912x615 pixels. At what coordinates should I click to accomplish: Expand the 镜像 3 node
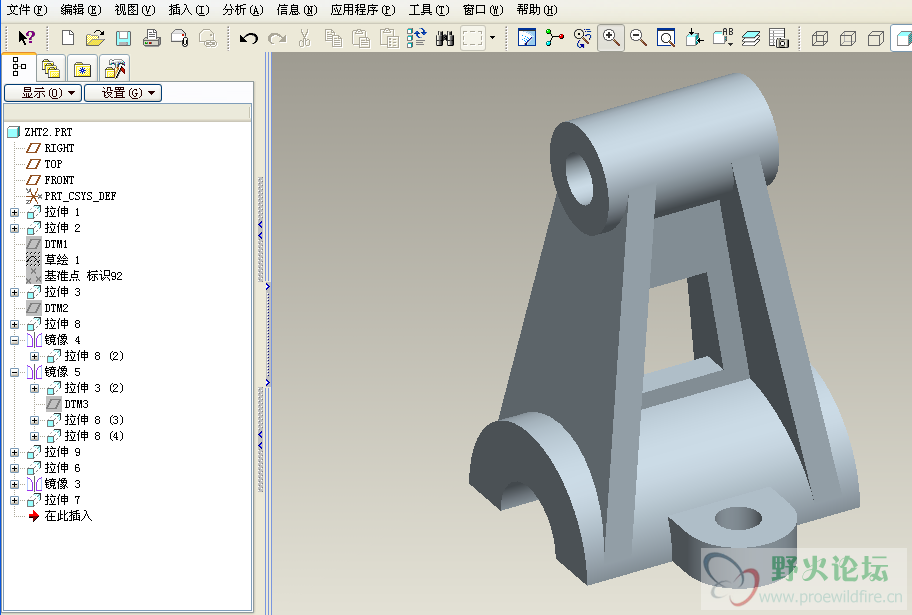point(15,484)
